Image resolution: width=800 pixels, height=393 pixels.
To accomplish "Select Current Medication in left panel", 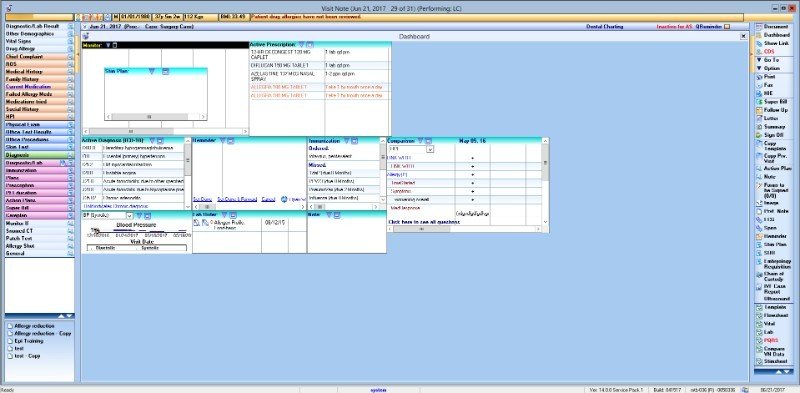I will (39, 87).
